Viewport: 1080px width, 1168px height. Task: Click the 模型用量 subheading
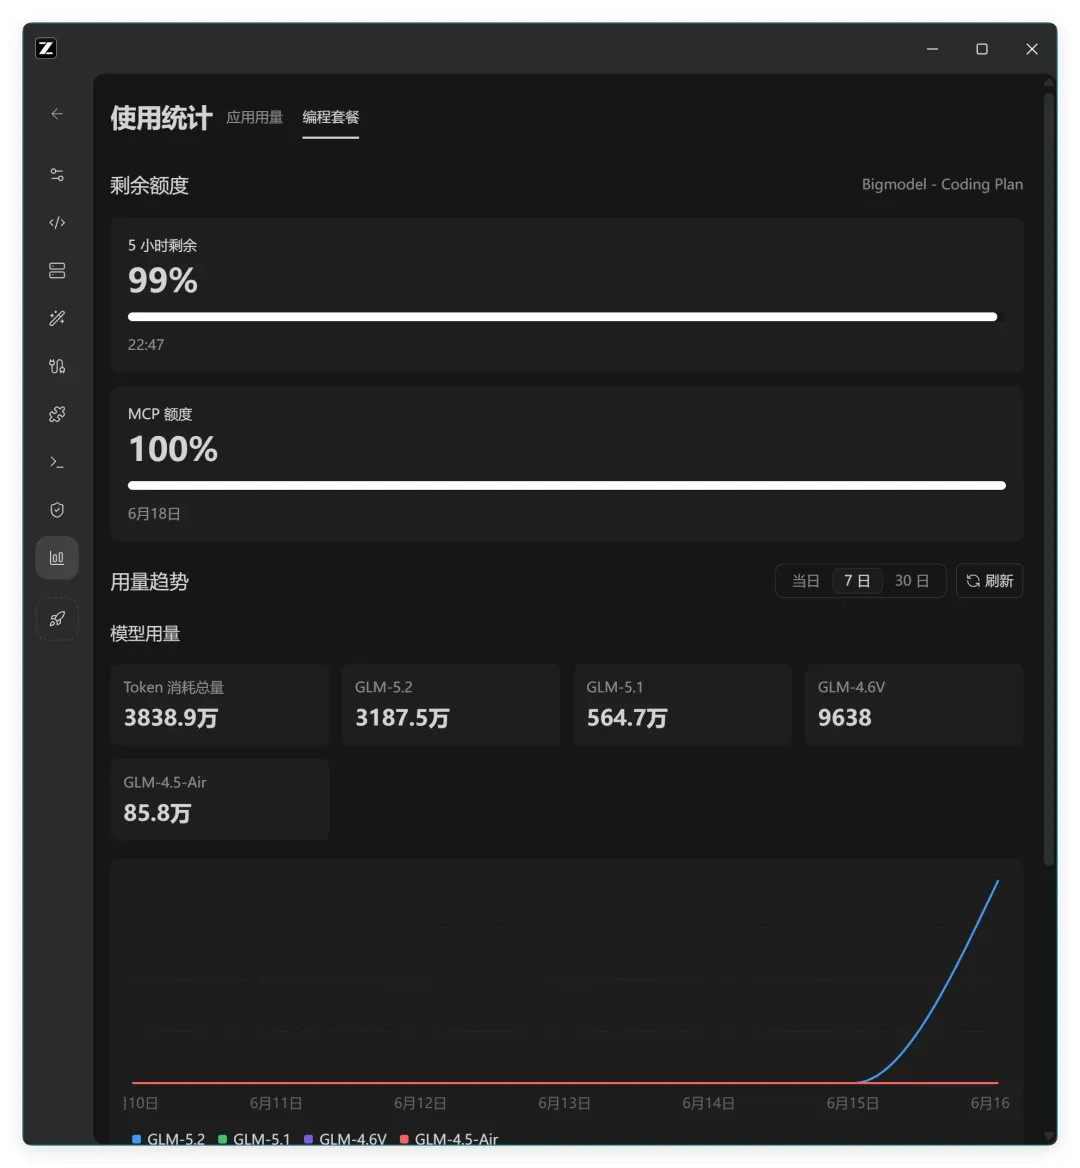144,634
